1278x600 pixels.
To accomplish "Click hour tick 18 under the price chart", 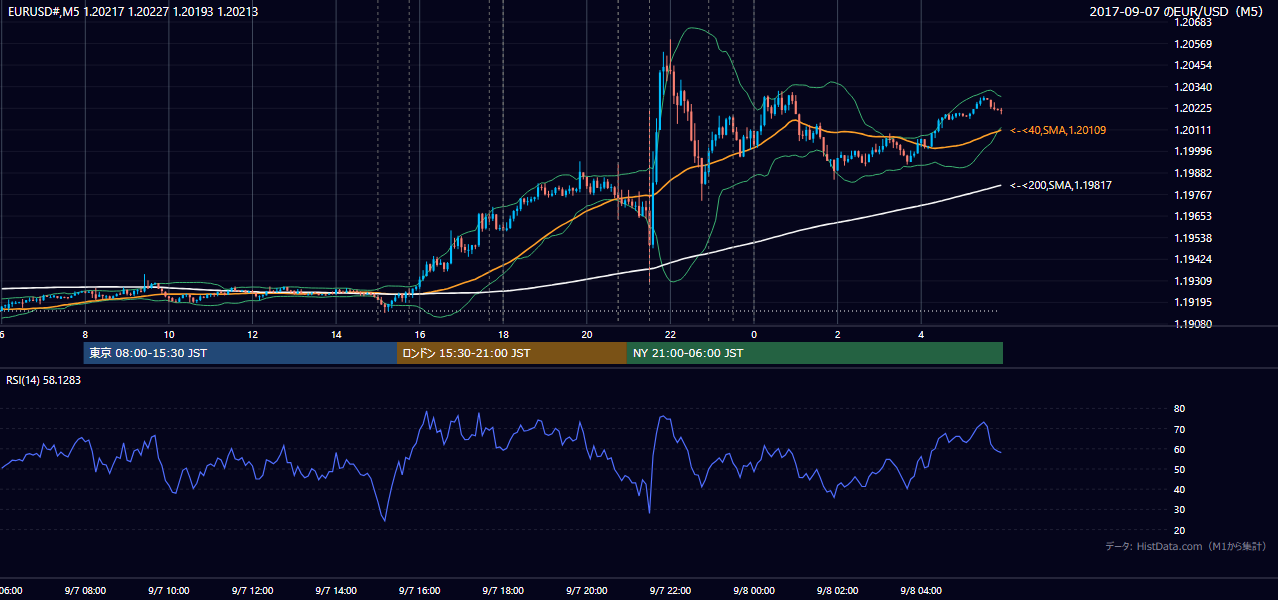I will point(503,334).
